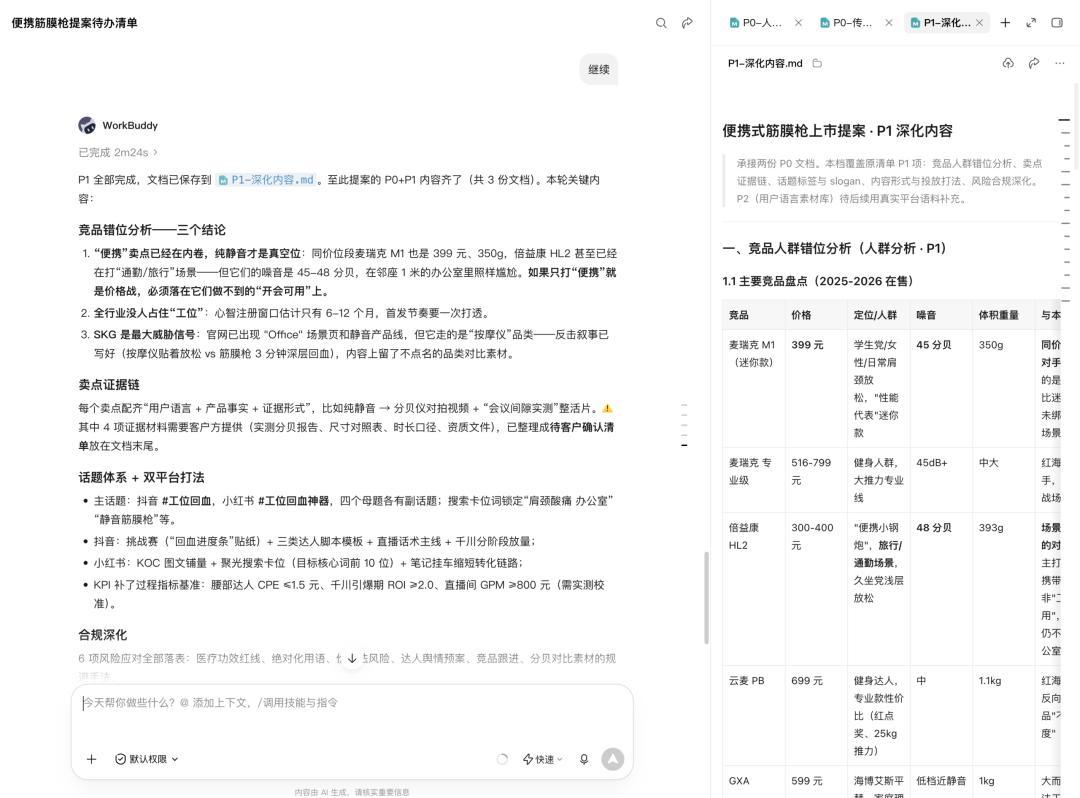
Task: Jump to bottom with down arrow button
Action: 352,658
